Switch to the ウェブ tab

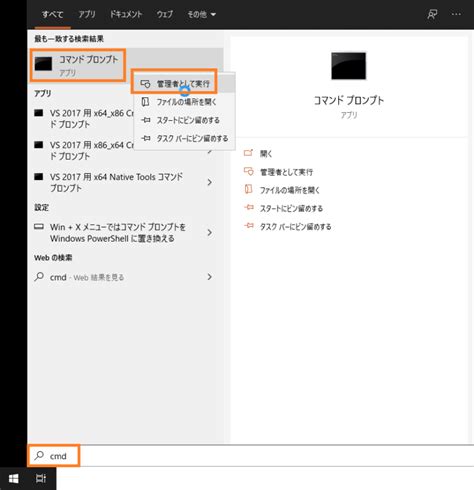[165, 14]
